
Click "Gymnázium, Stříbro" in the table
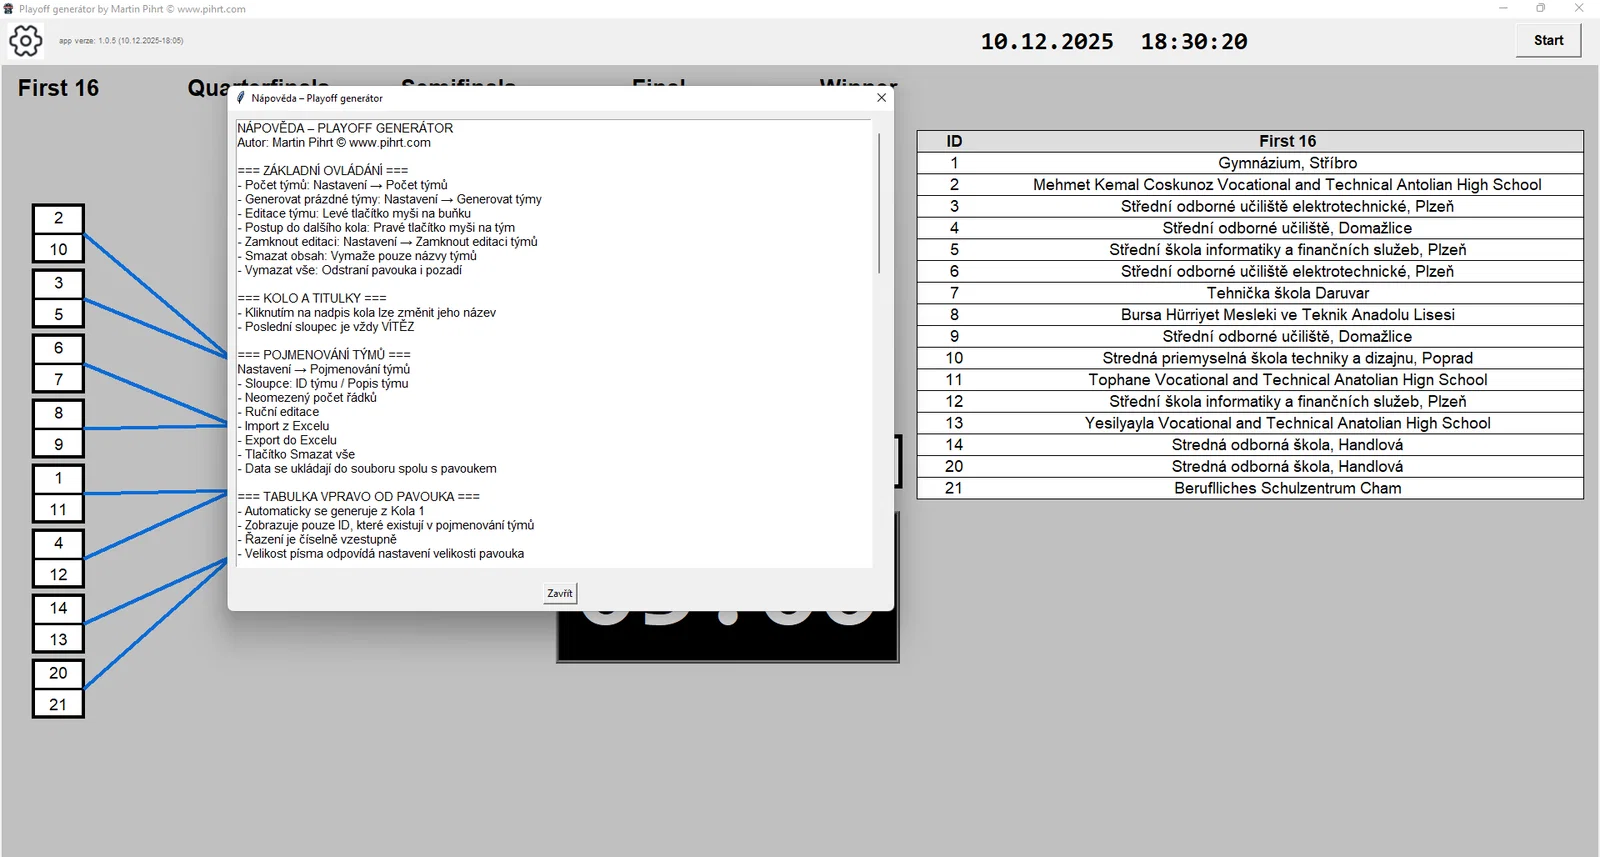tap(1287, 163)
